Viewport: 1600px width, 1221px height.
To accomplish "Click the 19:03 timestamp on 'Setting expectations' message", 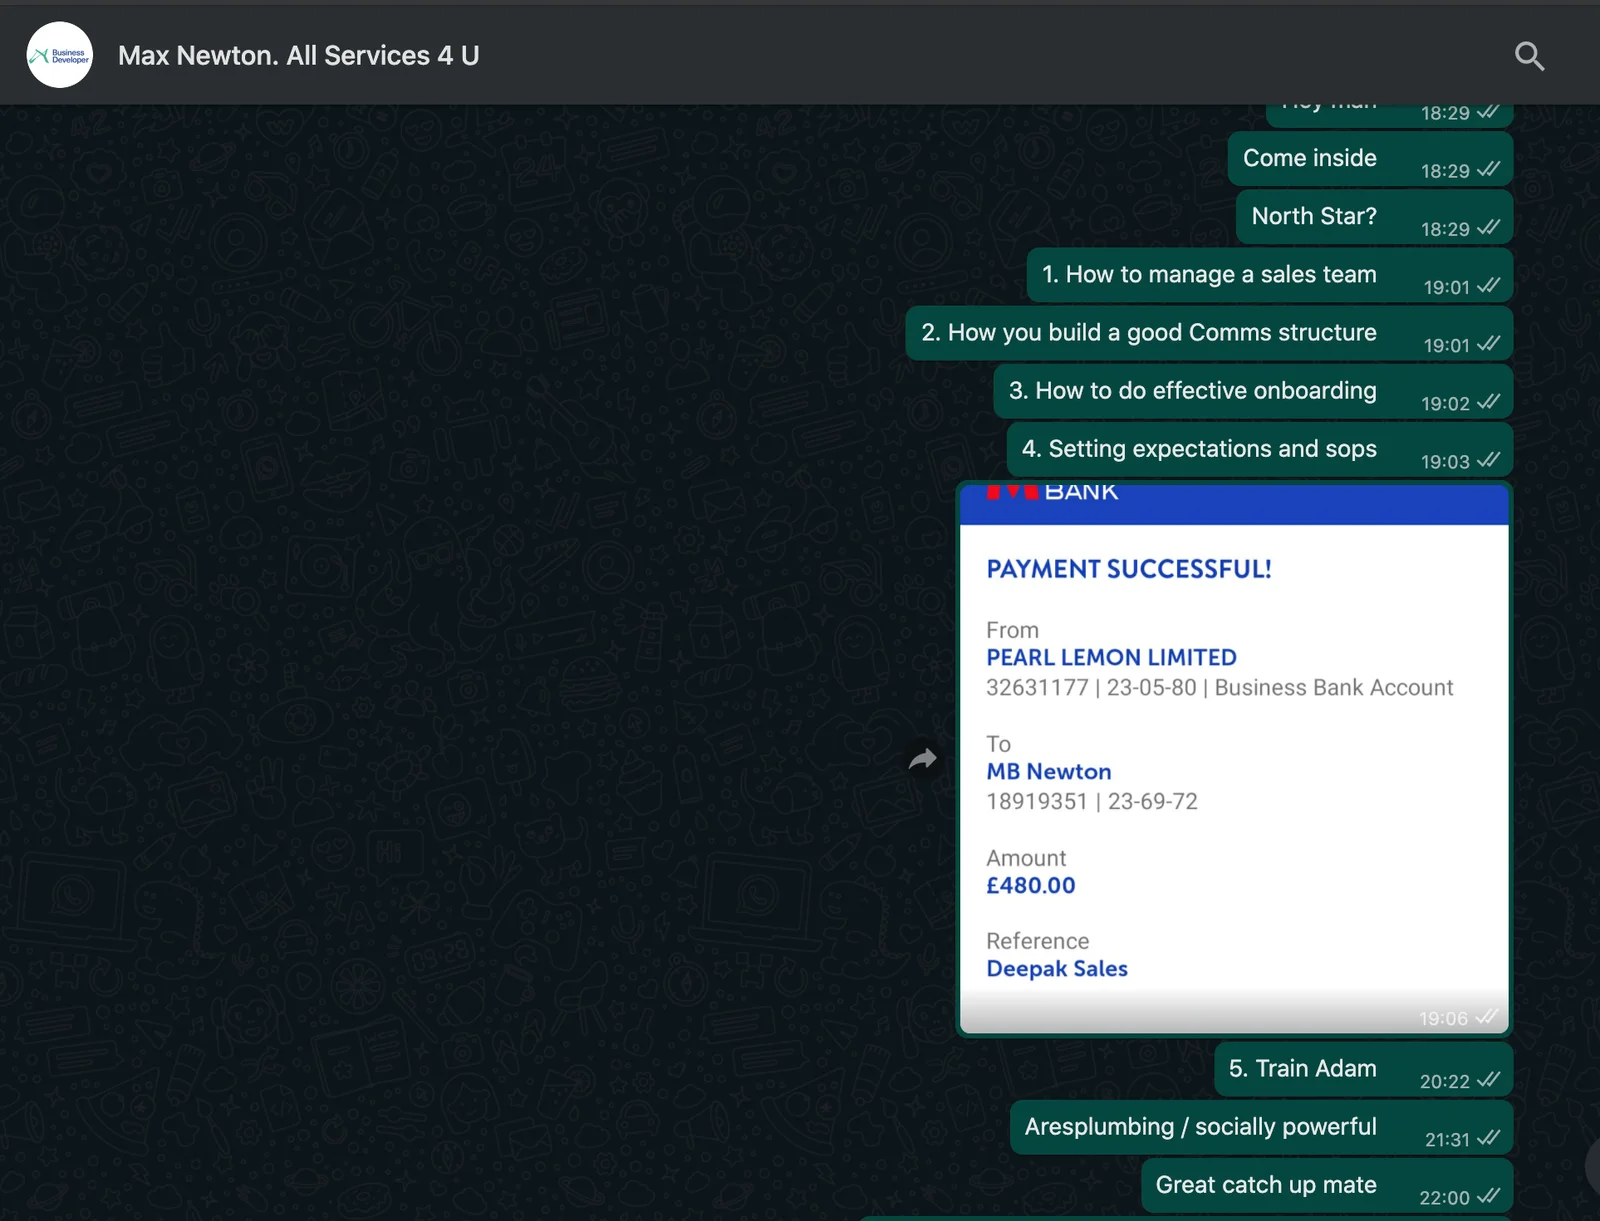I will pyautogui.click(x=1445, y=462).
